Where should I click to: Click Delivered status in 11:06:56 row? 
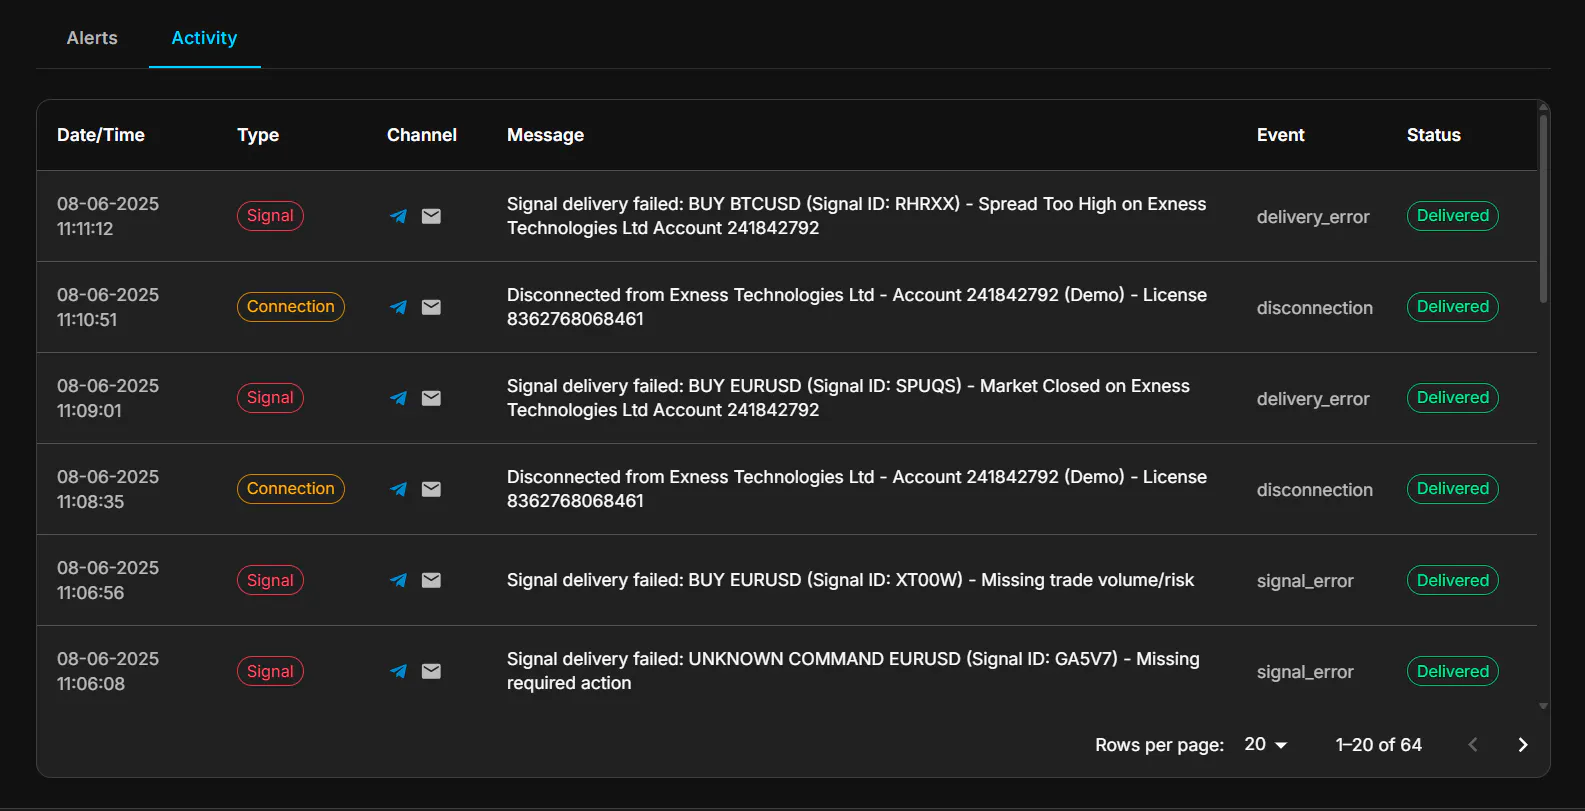[1452, 580]
